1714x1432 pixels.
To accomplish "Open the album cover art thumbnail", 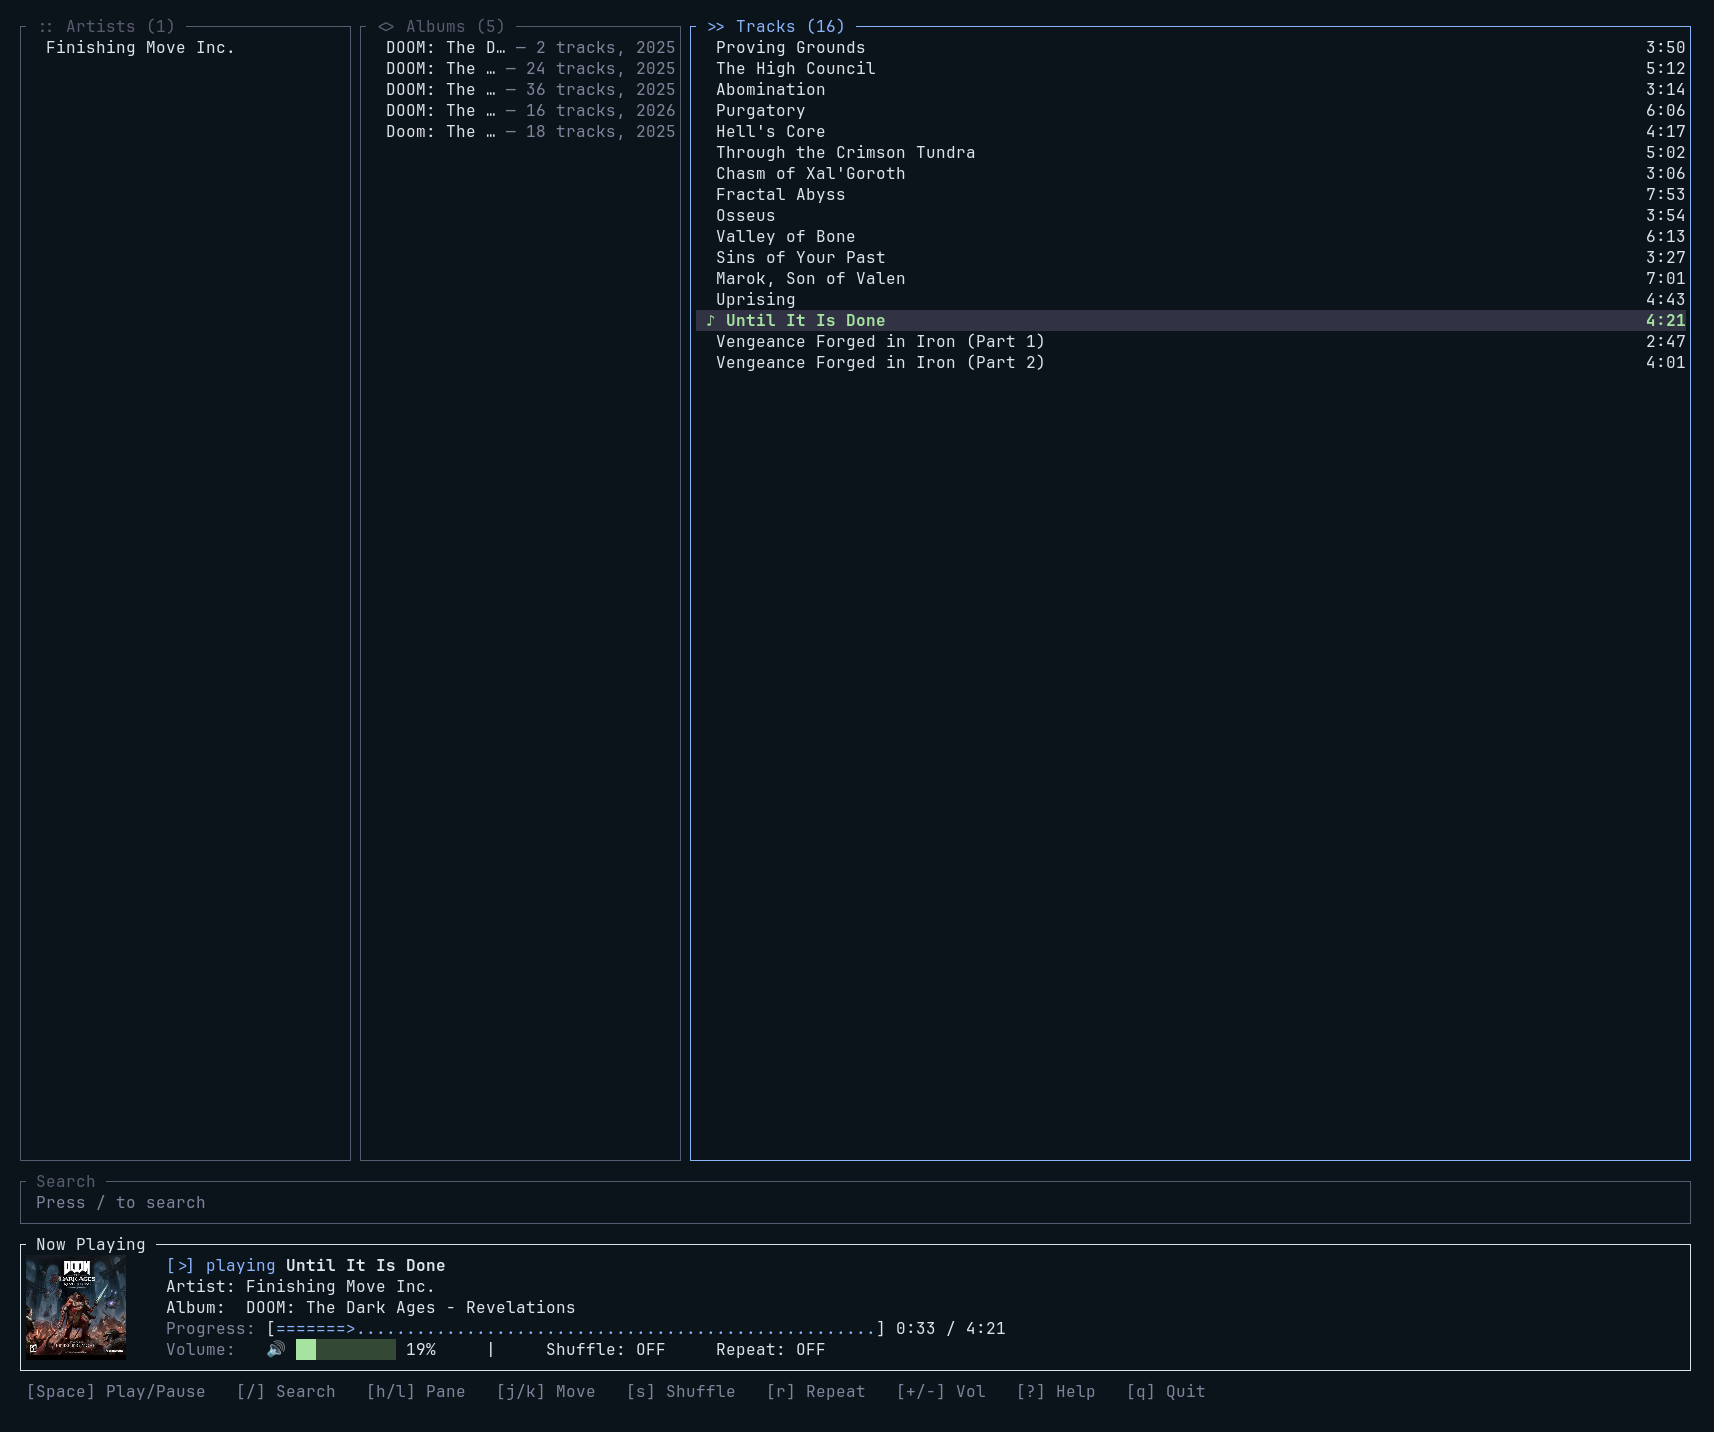I will tap(76, 1308).
